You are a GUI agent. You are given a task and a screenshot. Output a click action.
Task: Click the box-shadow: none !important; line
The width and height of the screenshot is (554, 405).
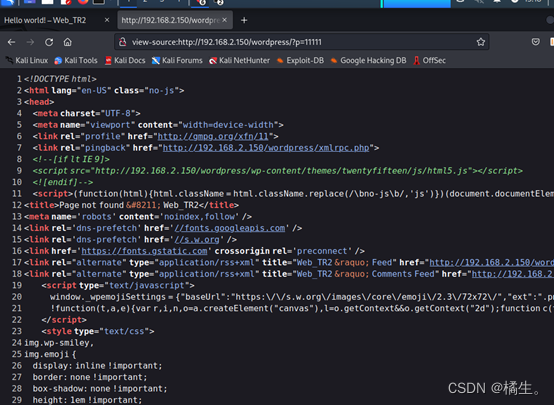[x=100, y=389]
